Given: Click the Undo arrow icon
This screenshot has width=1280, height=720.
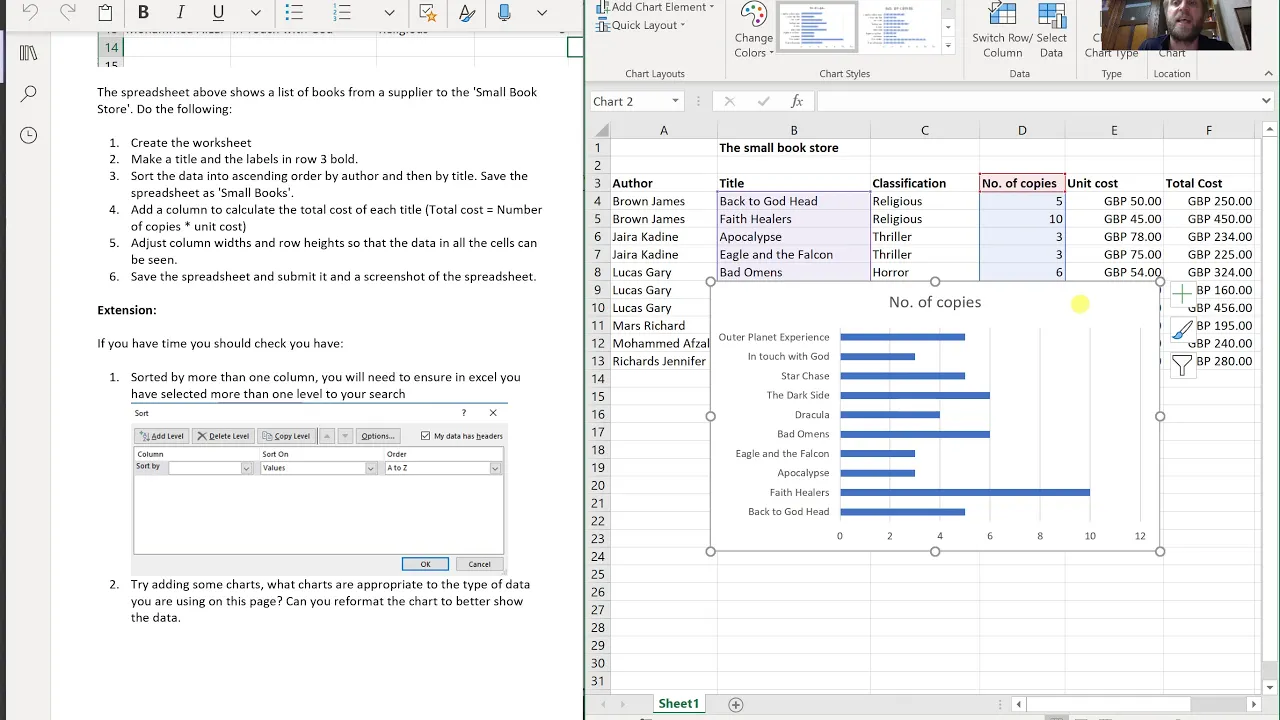Looking at the screenshot, I should click(x=30, y=12).
